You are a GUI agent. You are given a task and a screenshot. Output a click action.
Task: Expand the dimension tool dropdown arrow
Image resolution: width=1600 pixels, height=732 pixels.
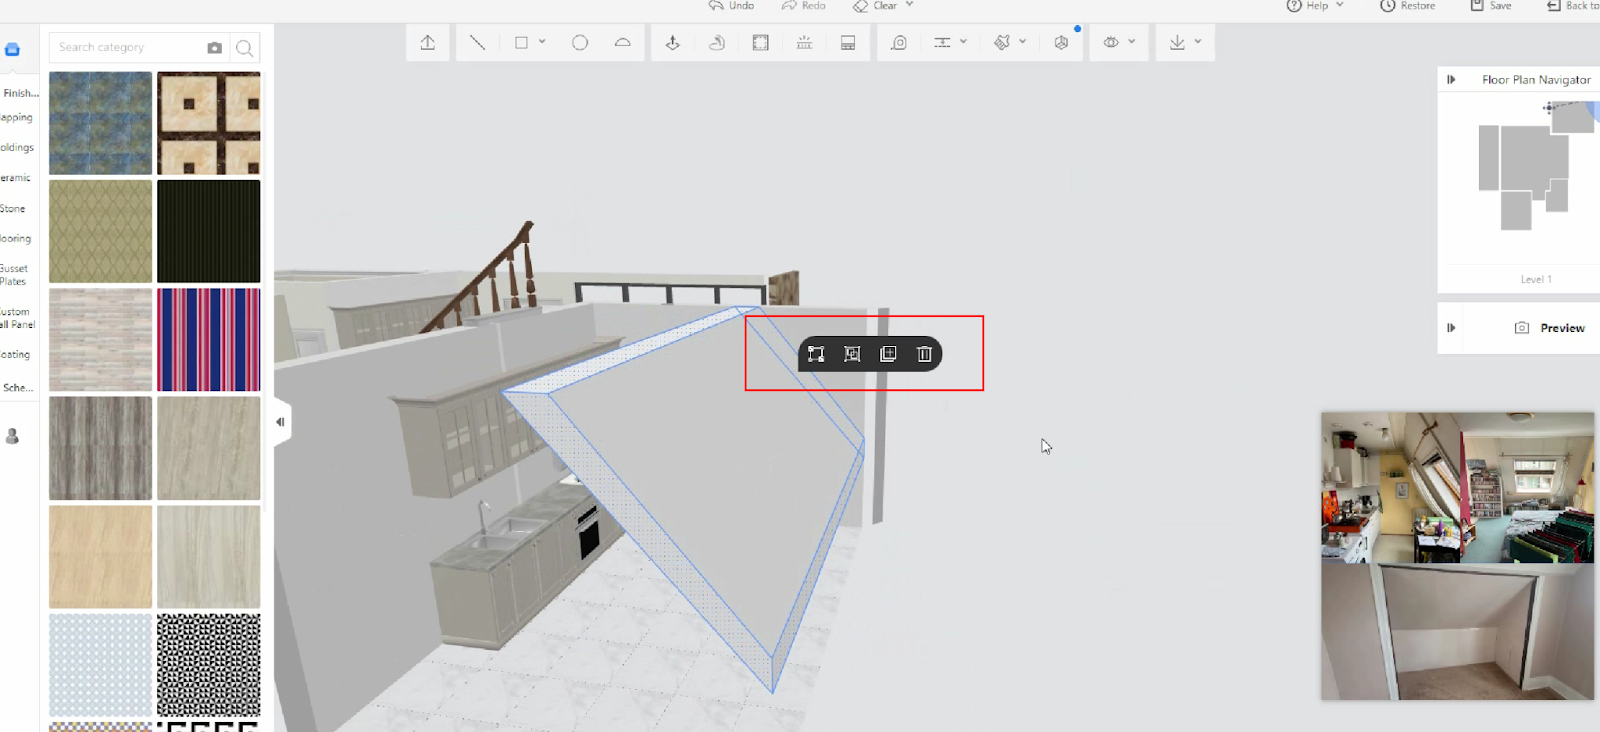coord(963,42)
